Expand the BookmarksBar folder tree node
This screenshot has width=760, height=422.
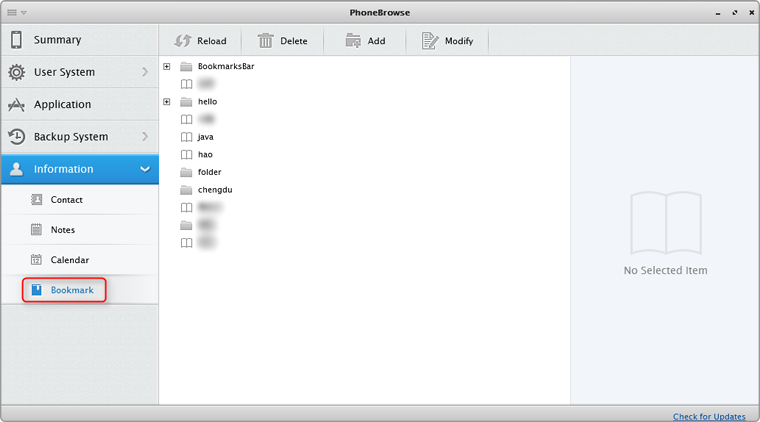167,66
